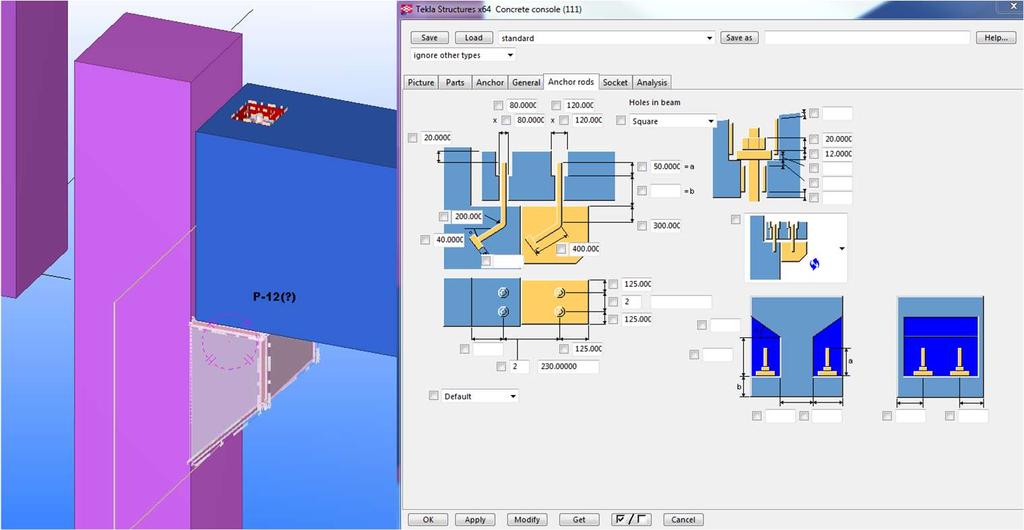This screenshot has height=530, width=1024.
Task: Click the 12.000 value field
Action: point(837,154)
